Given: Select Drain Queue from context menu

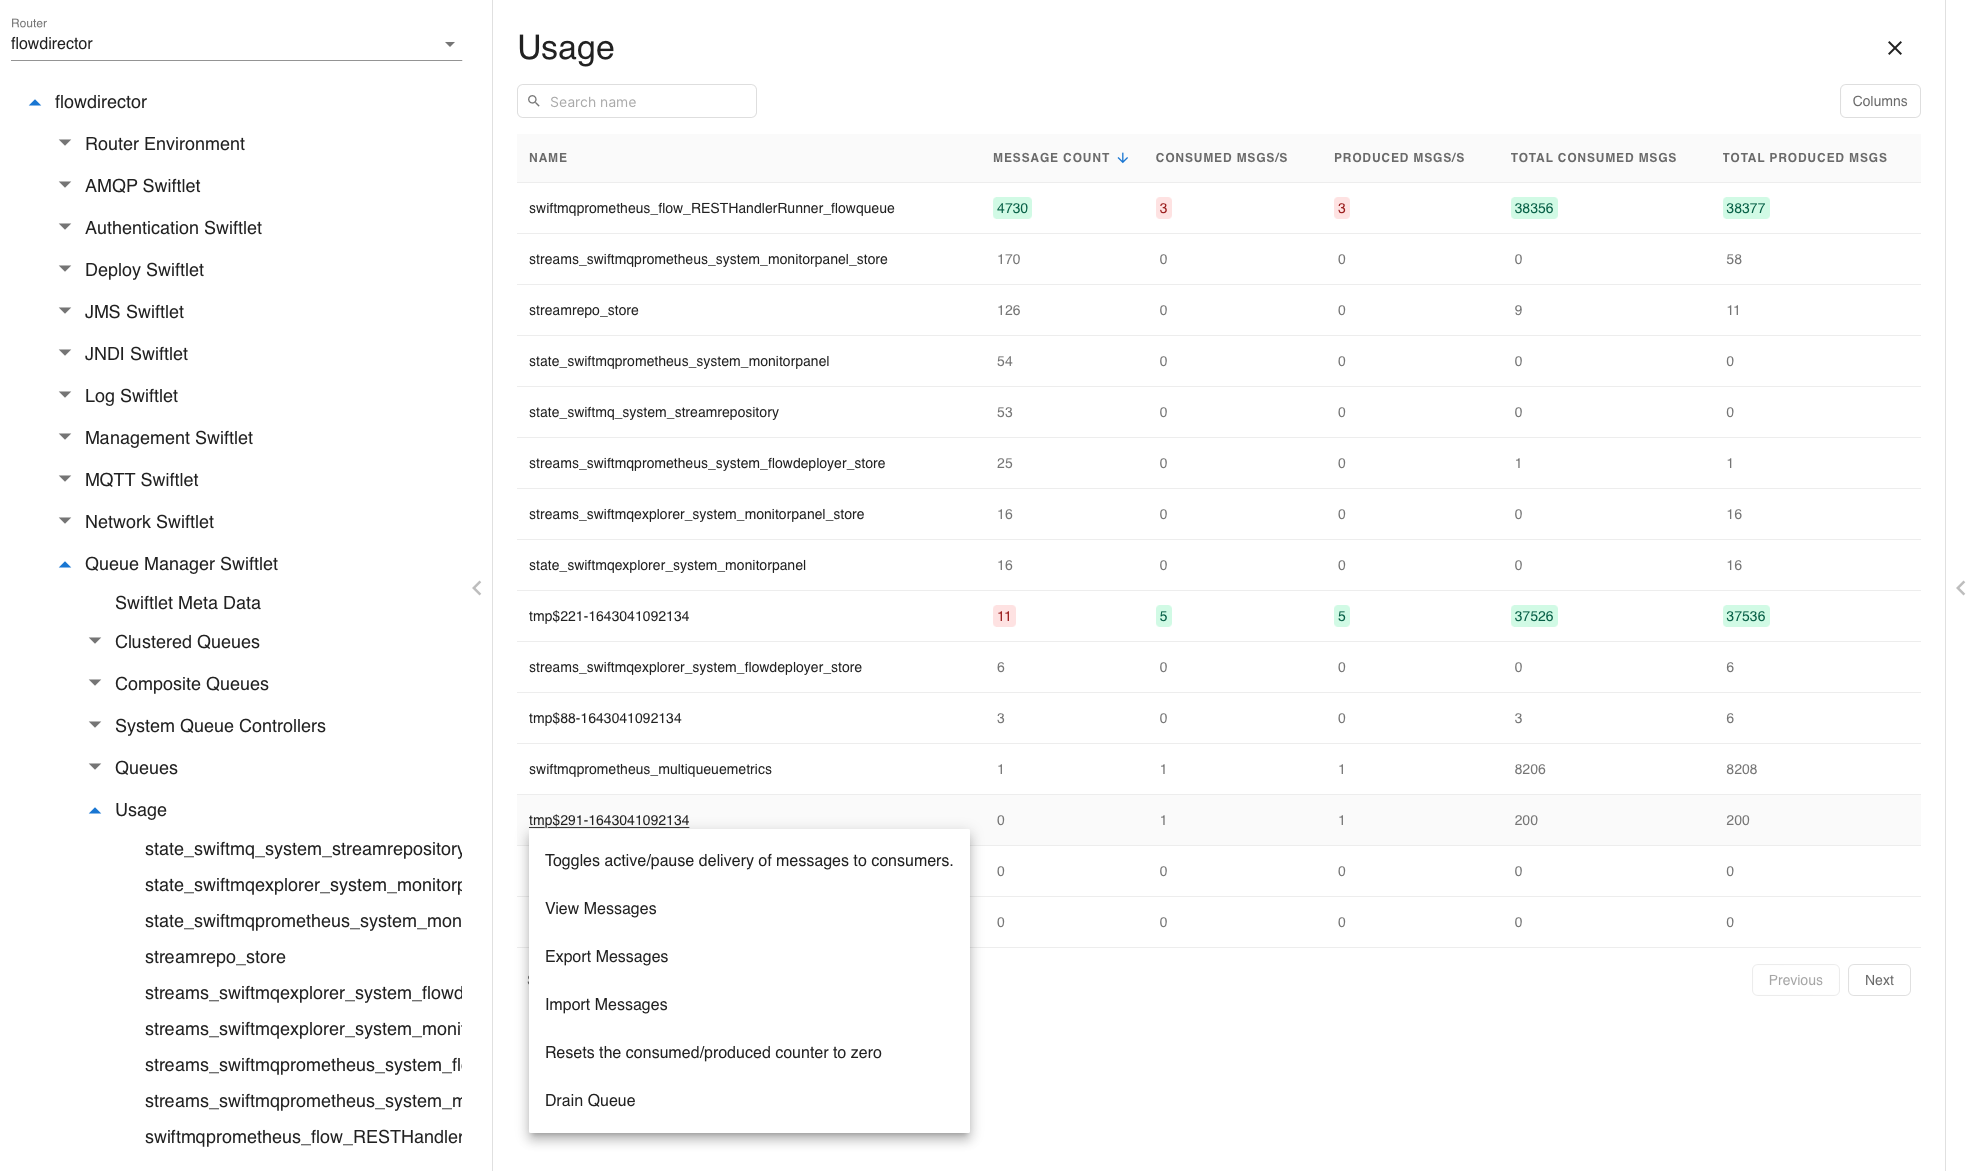Looking at the screenshot, I should (590, 1100).
